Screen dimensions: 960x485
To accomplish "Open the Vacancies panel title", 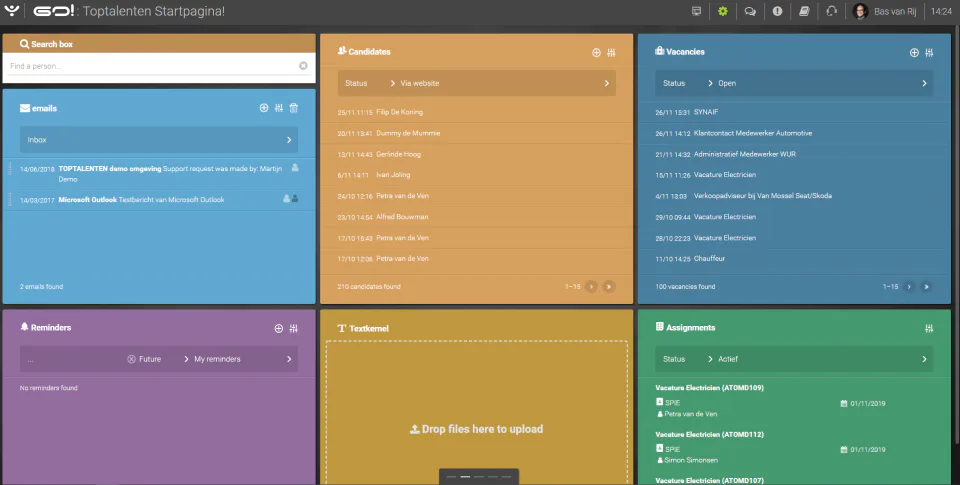I will 685,51.
